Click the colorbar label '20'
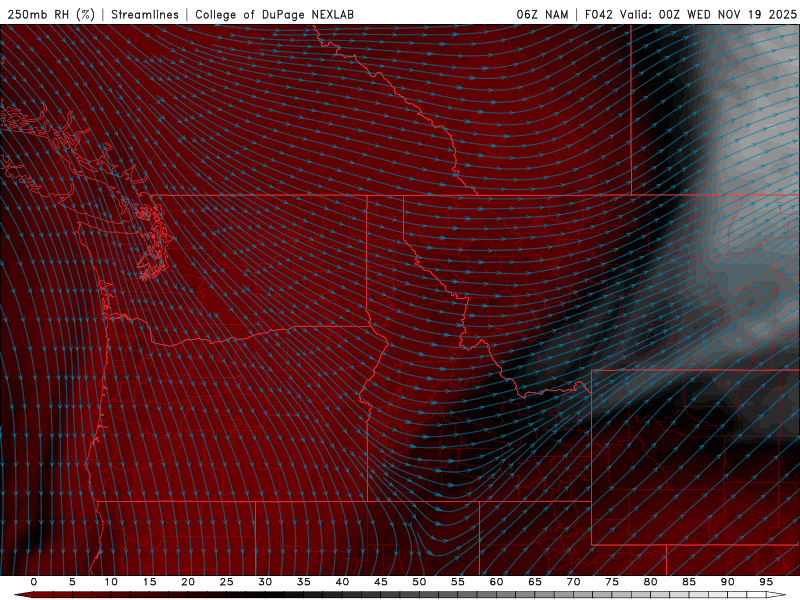This screenshot has width=800, height=600. pyautogui.click(x=188, y=582)
